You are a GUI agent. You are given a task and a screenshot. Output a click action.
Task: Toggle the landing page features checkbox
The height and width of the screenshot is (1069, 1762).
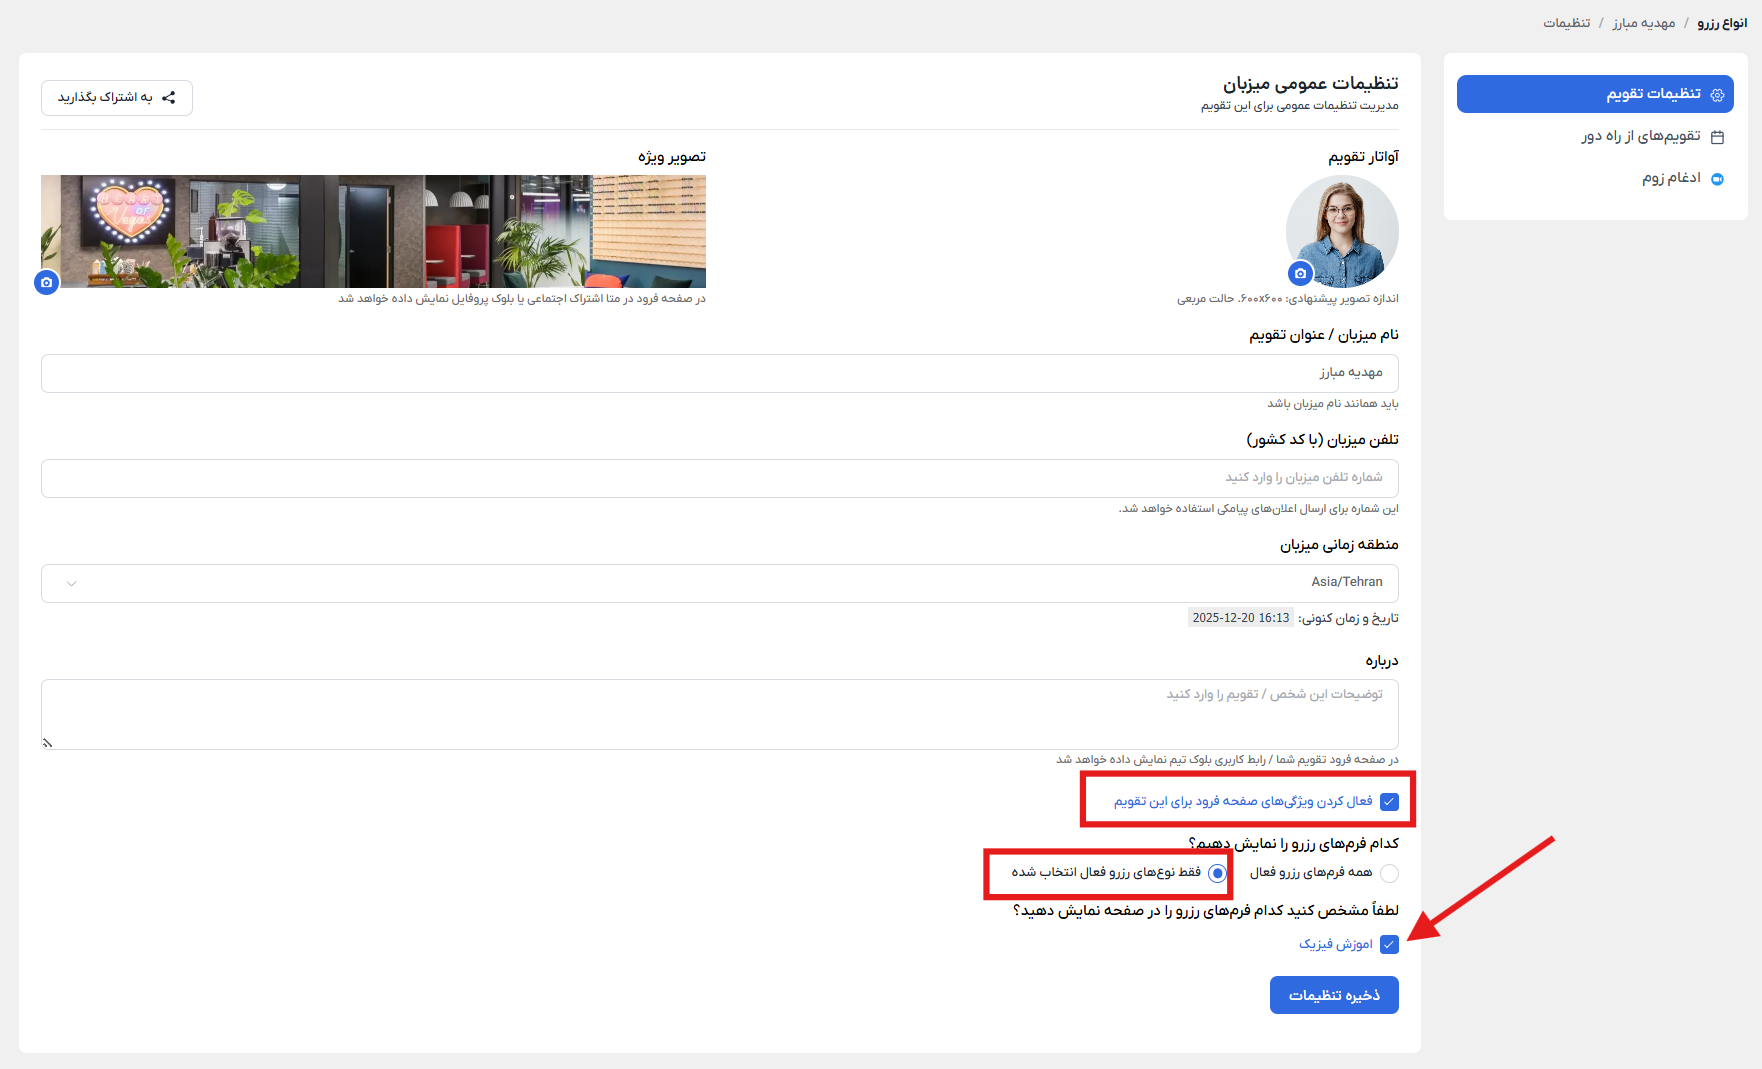[x=1389, y=802]
